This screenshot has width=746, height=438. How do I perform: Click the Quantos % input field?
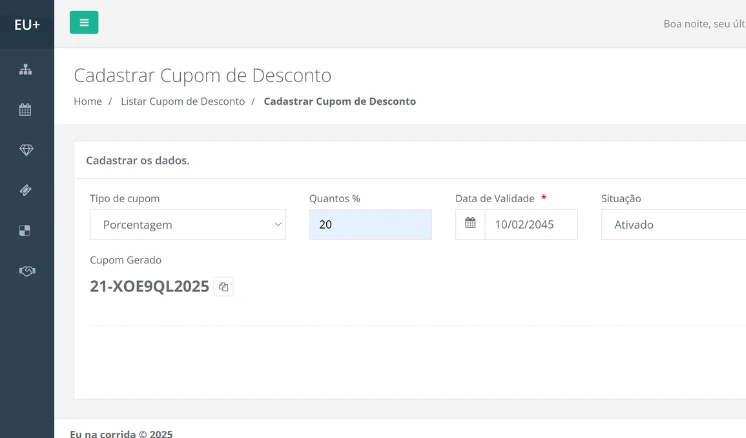click(370, 225)
